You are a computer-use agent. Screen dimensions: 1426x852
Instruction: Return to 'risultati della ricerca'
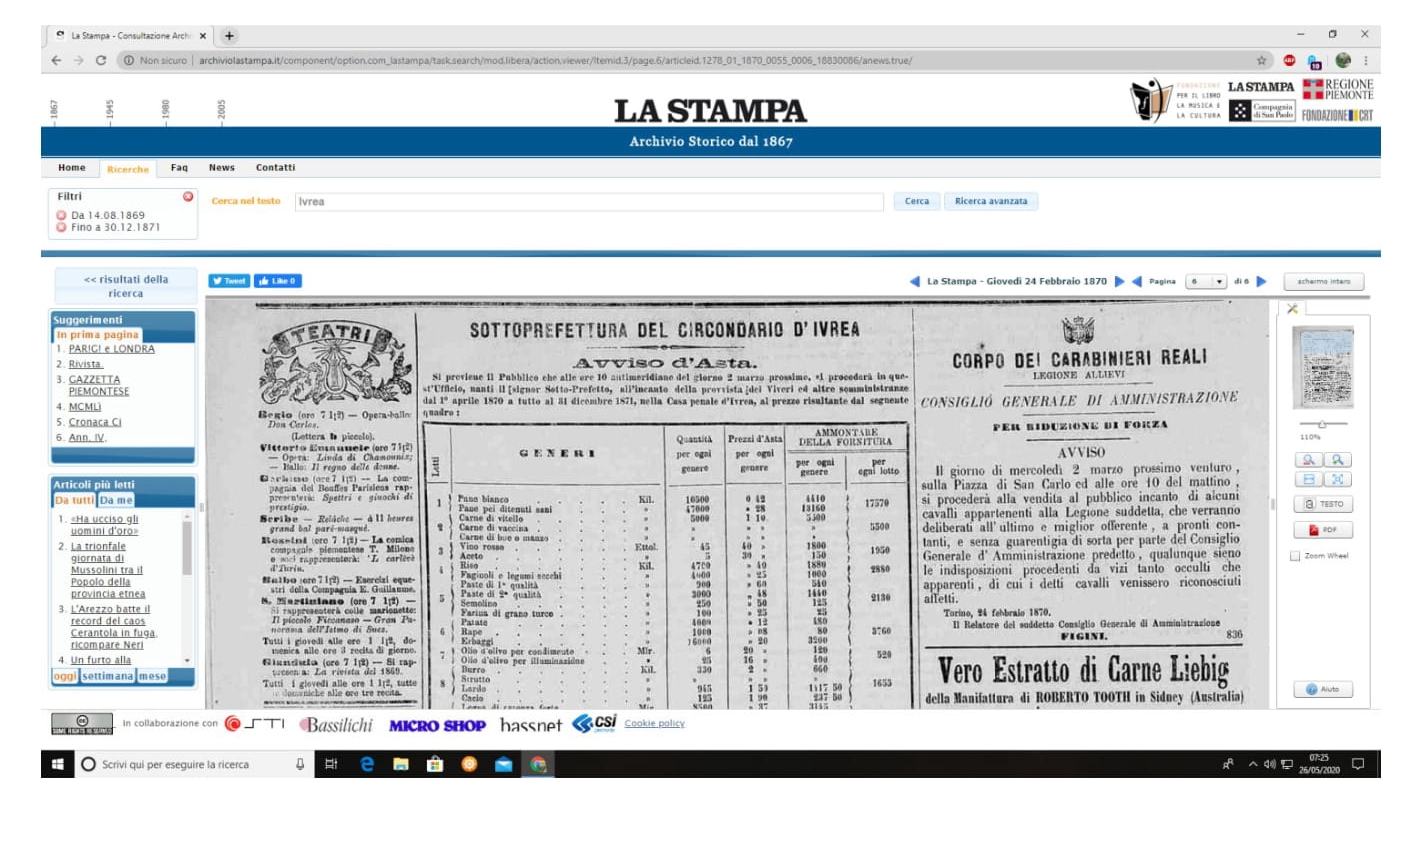126,286
